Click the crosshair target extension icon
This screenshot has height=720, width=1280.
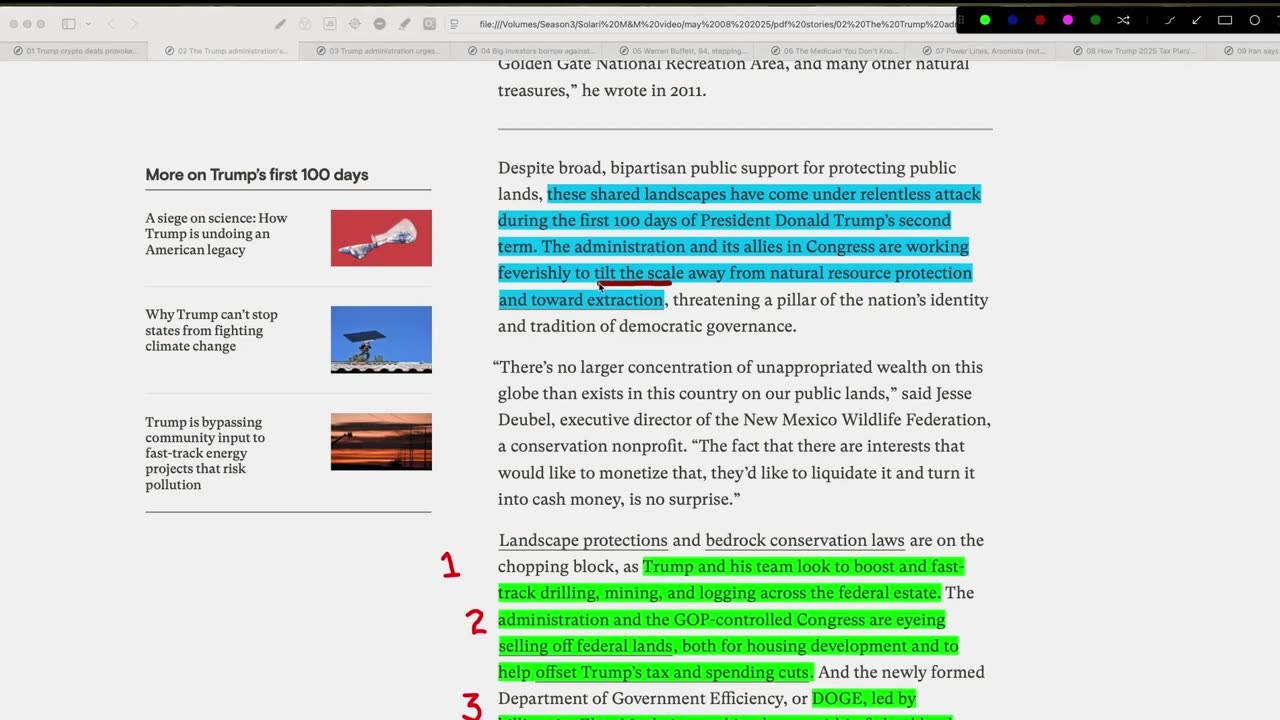(354, 24)
